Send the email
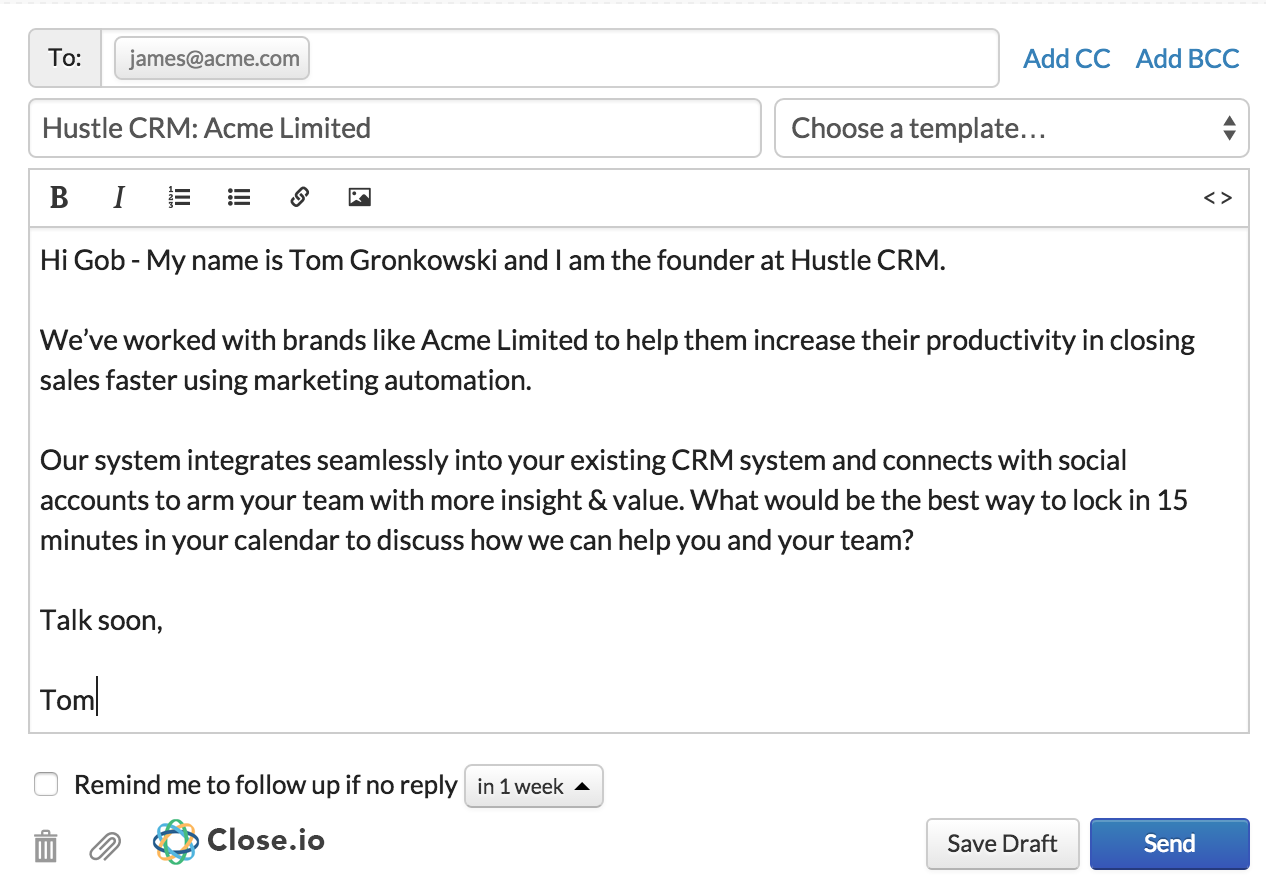The image size is (1266, 886). [x=1170, y=844]
